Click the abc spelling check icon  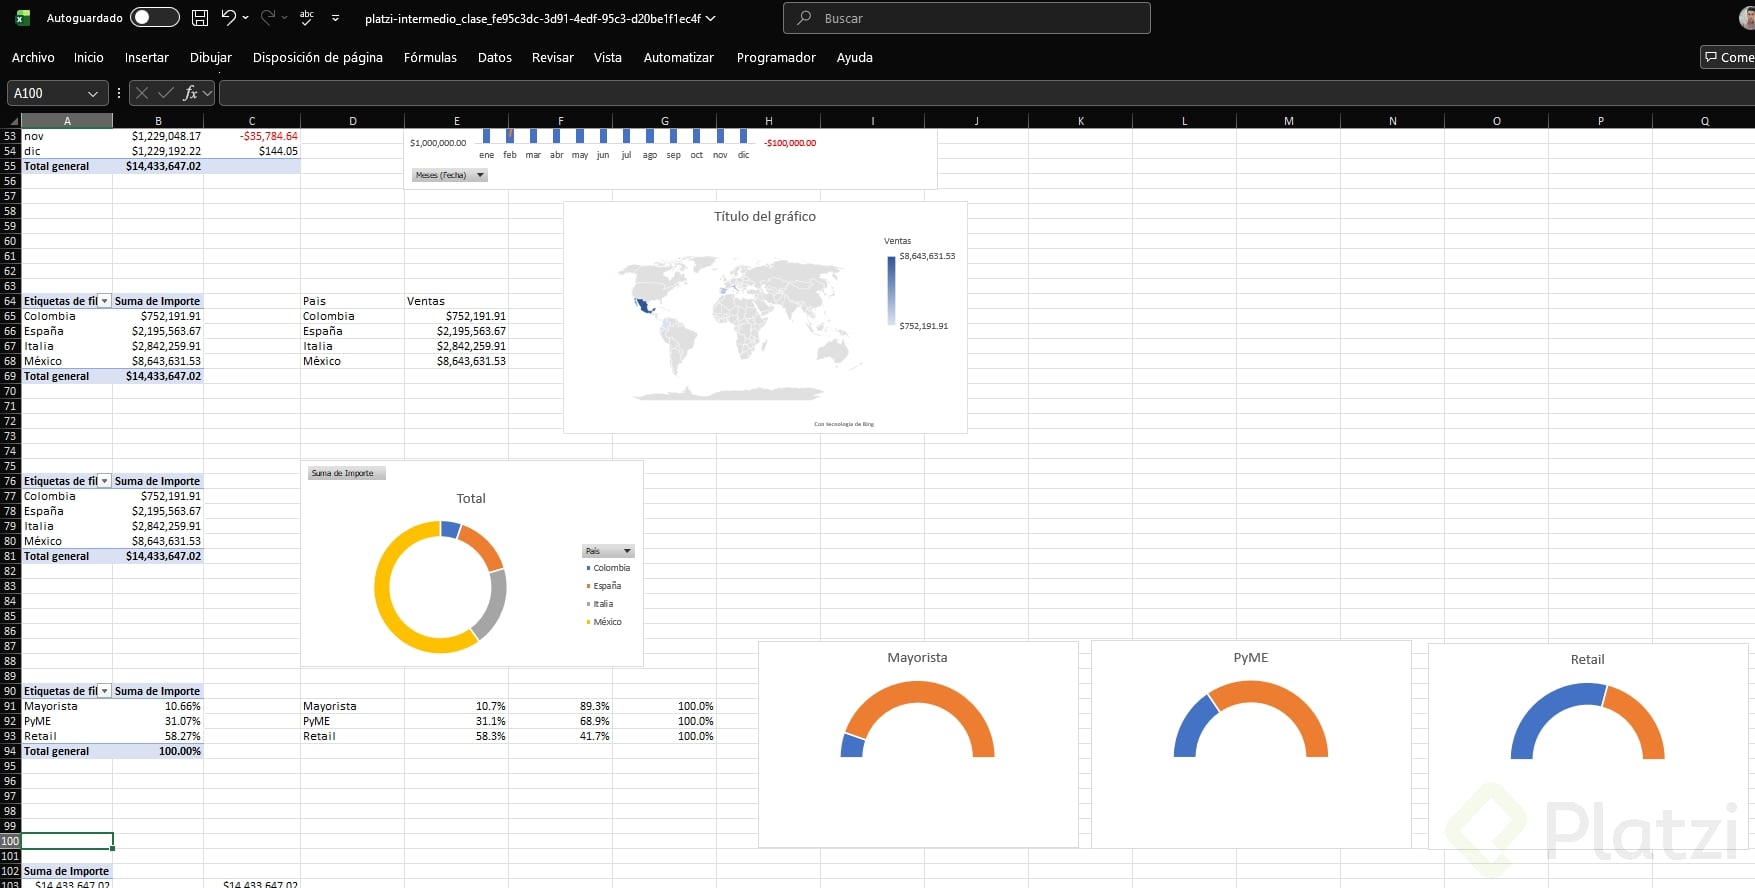(307, 17)
